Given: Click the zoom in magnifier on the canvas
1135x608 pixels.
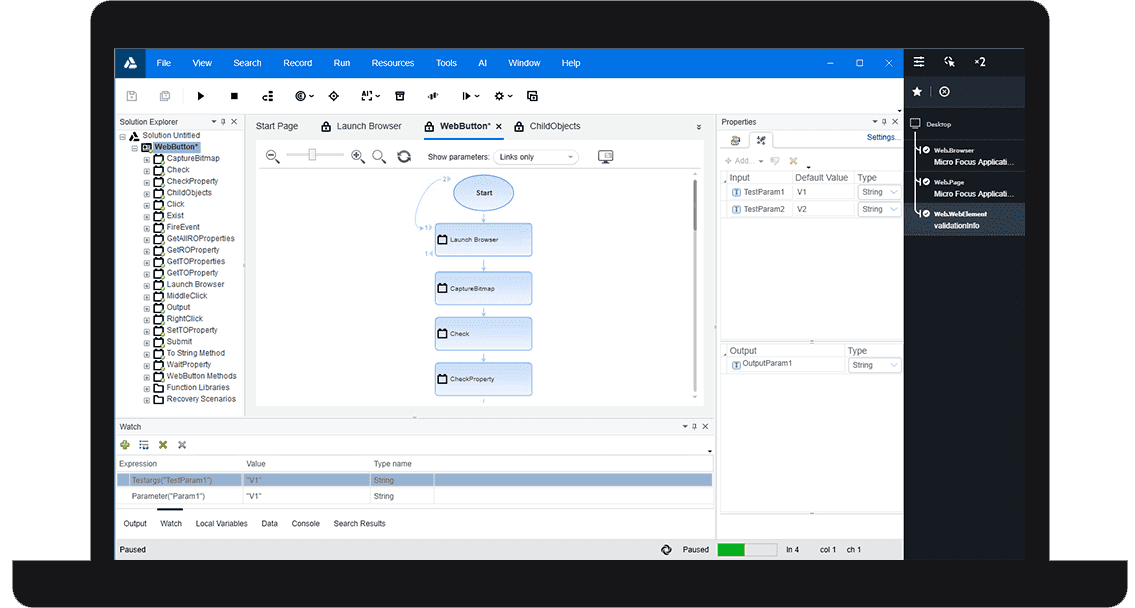Looking at the screenshot, I should click(x=358, y=156).
